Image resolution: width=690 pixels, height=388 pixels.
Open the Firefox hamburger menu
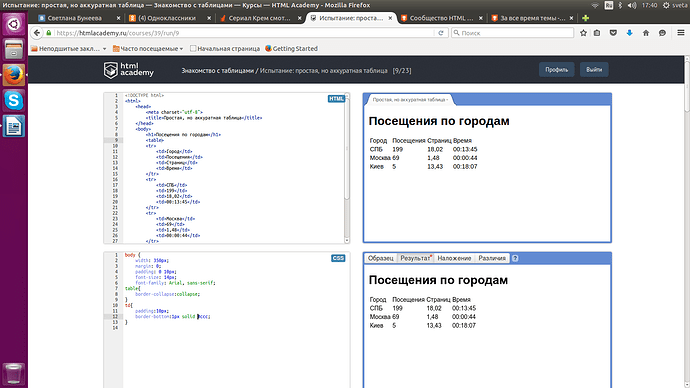tap(680, 33)
